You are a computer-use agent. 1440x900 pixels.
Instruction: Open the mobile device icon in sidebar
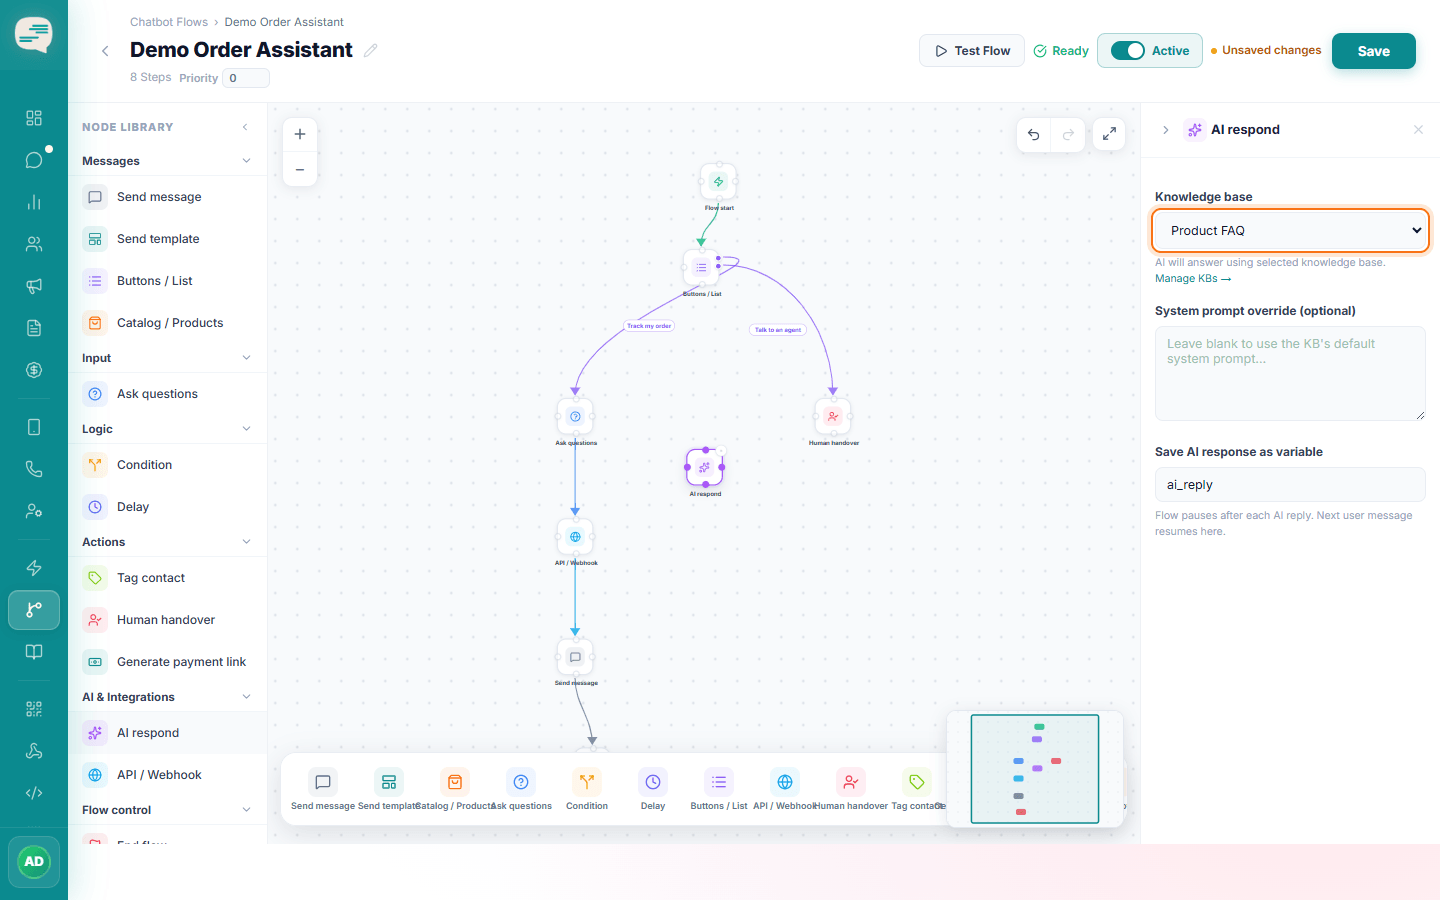pos(34,427)
